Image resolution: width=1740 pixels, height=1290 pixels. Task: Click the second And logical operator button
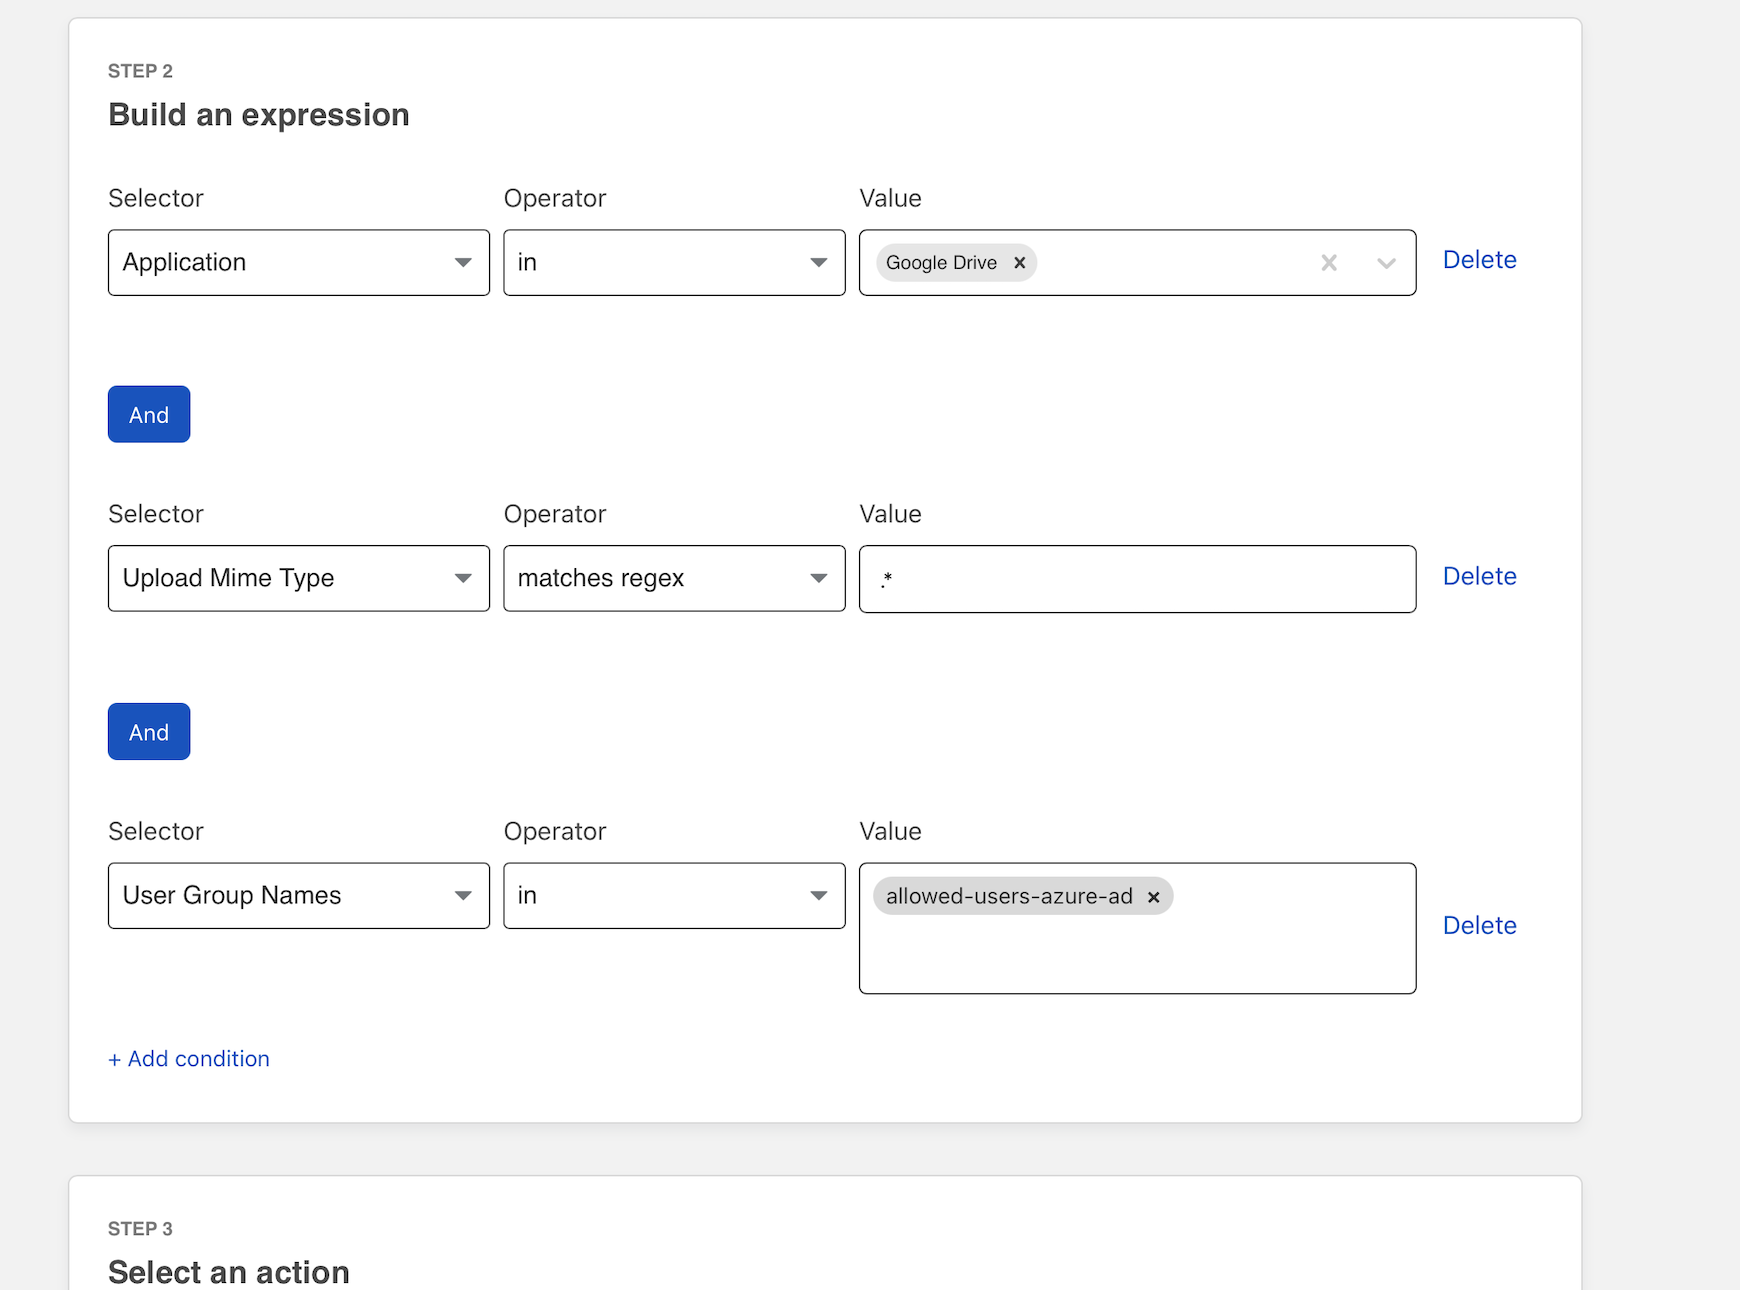point(149,732)
